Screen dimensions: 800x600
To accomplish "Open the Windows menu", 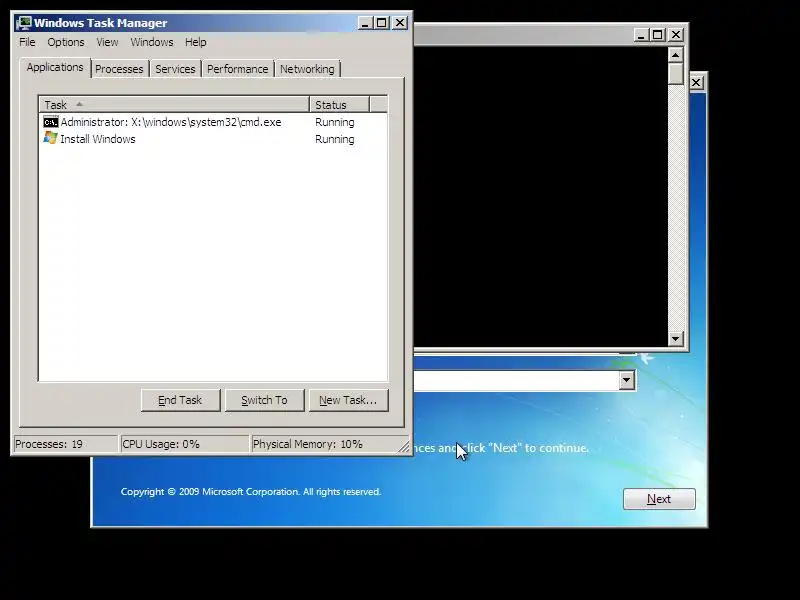I will pos(152,42).
